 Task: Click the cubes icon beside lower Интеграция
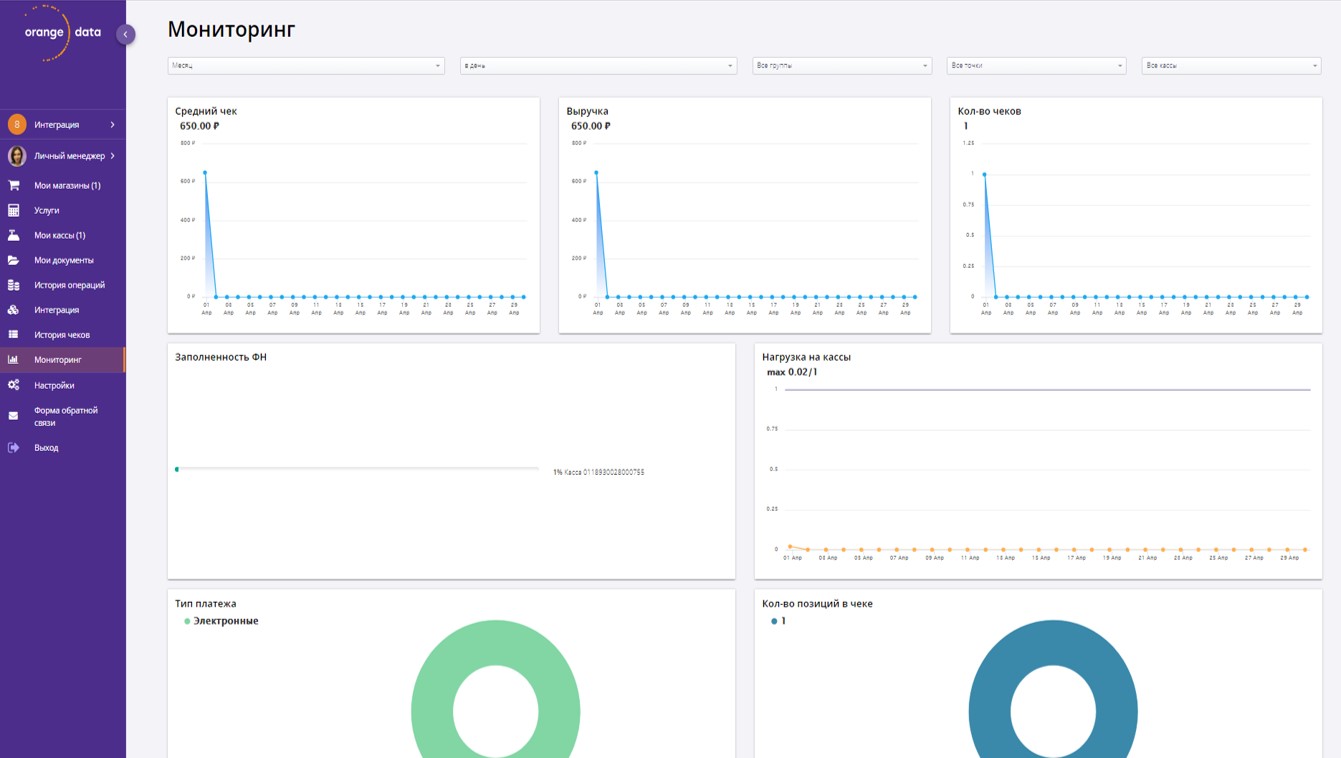[x=14, y=310]
